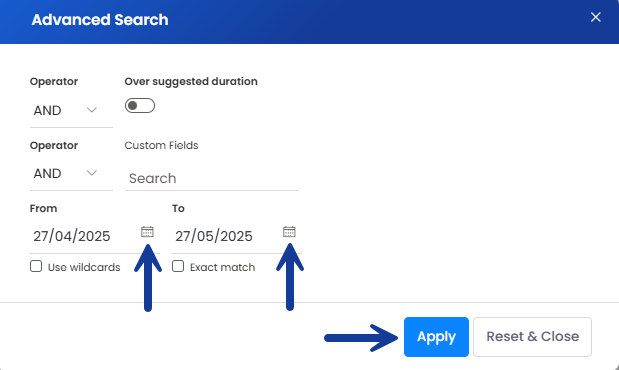Click the Over suggested duration label

coord(191,81)
